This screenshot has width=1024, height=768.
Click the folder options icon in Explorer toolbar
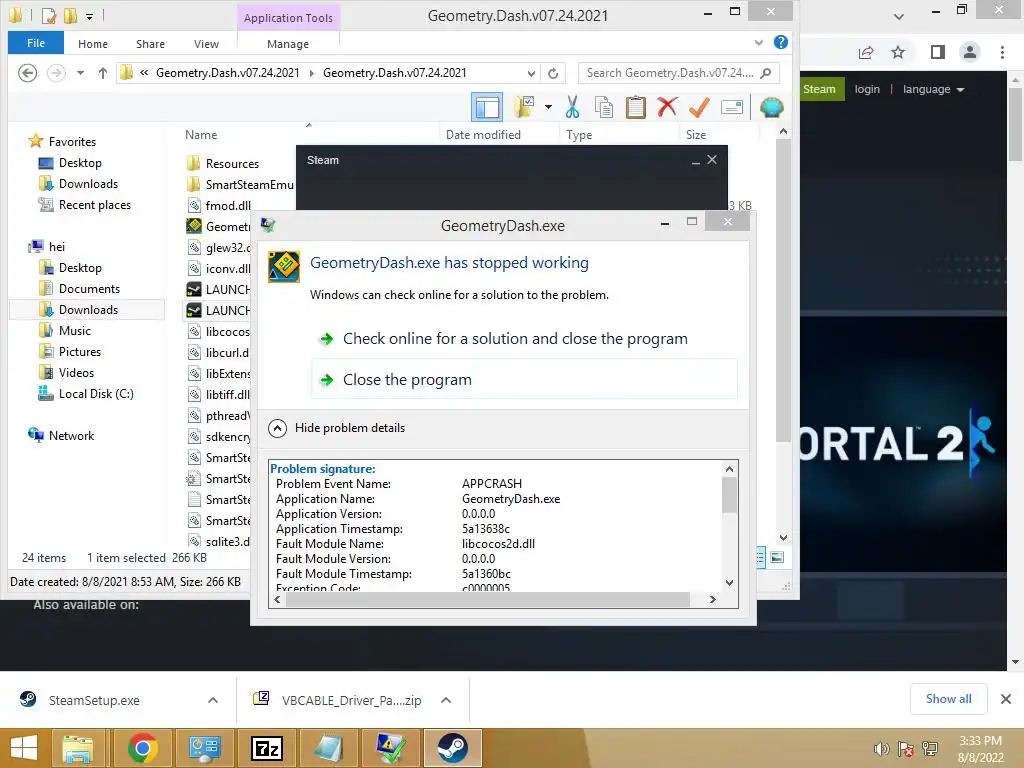(x=524, y=107)
